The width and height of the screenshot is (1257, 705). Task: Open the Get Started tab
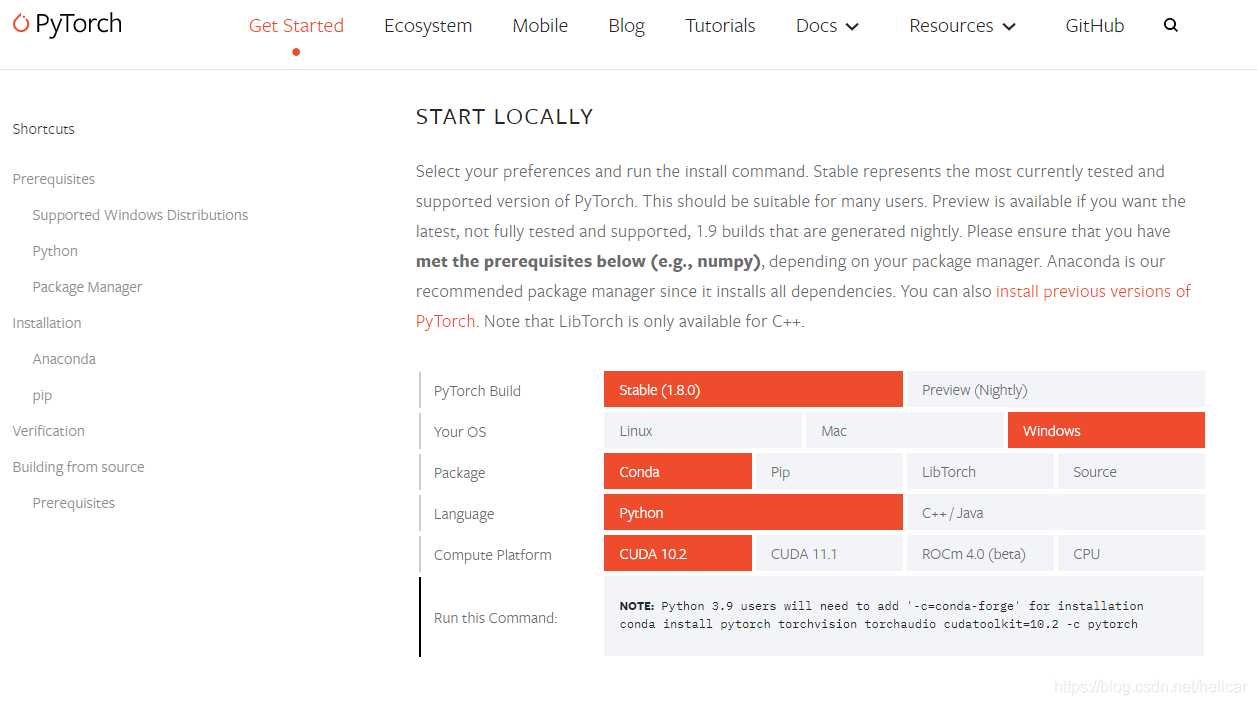click(x=296, y=26)
